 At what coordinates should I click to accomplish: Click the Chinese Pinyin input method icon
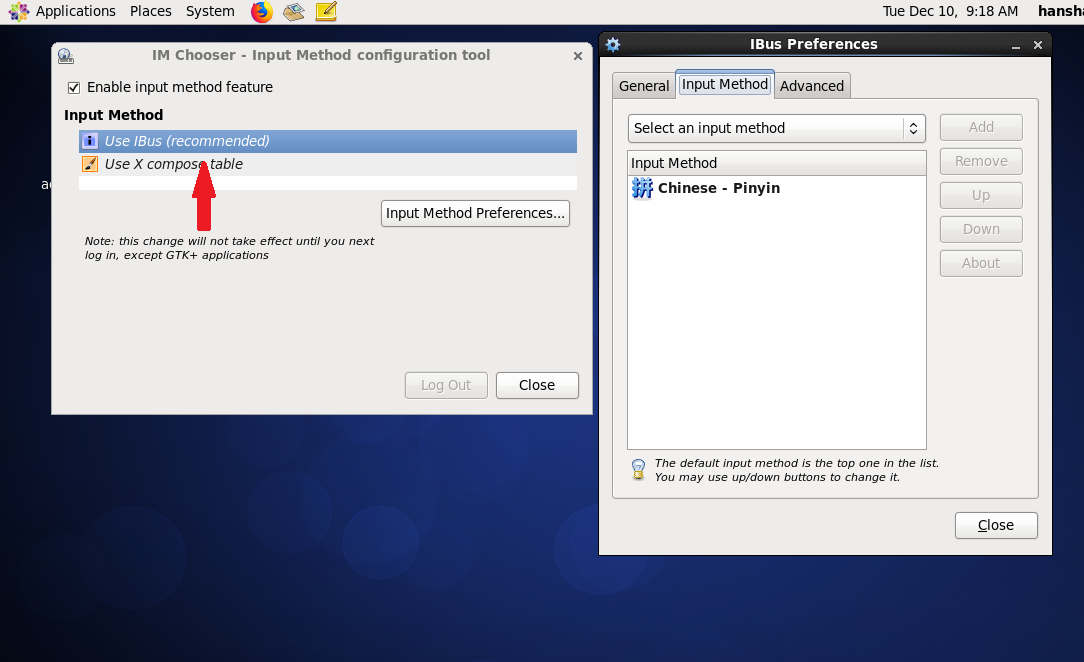(642, 188)
